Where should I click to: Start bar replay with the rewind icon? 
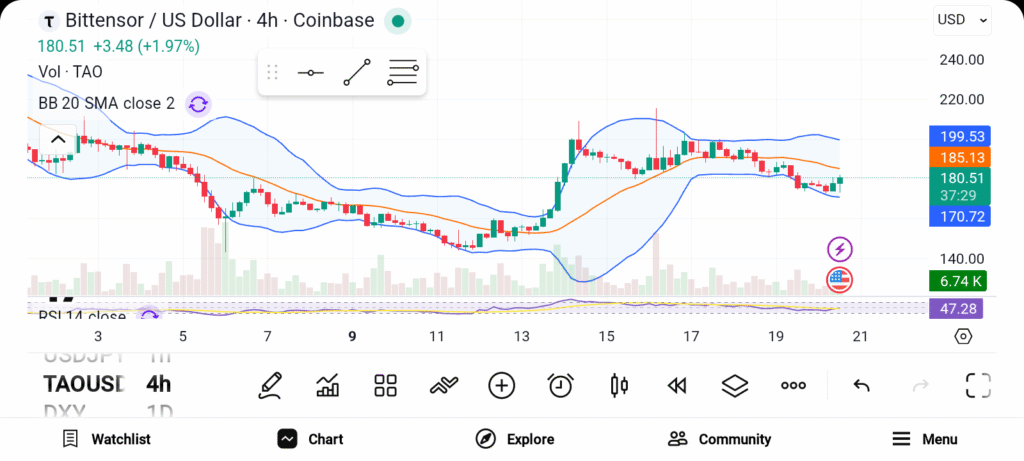677,385
